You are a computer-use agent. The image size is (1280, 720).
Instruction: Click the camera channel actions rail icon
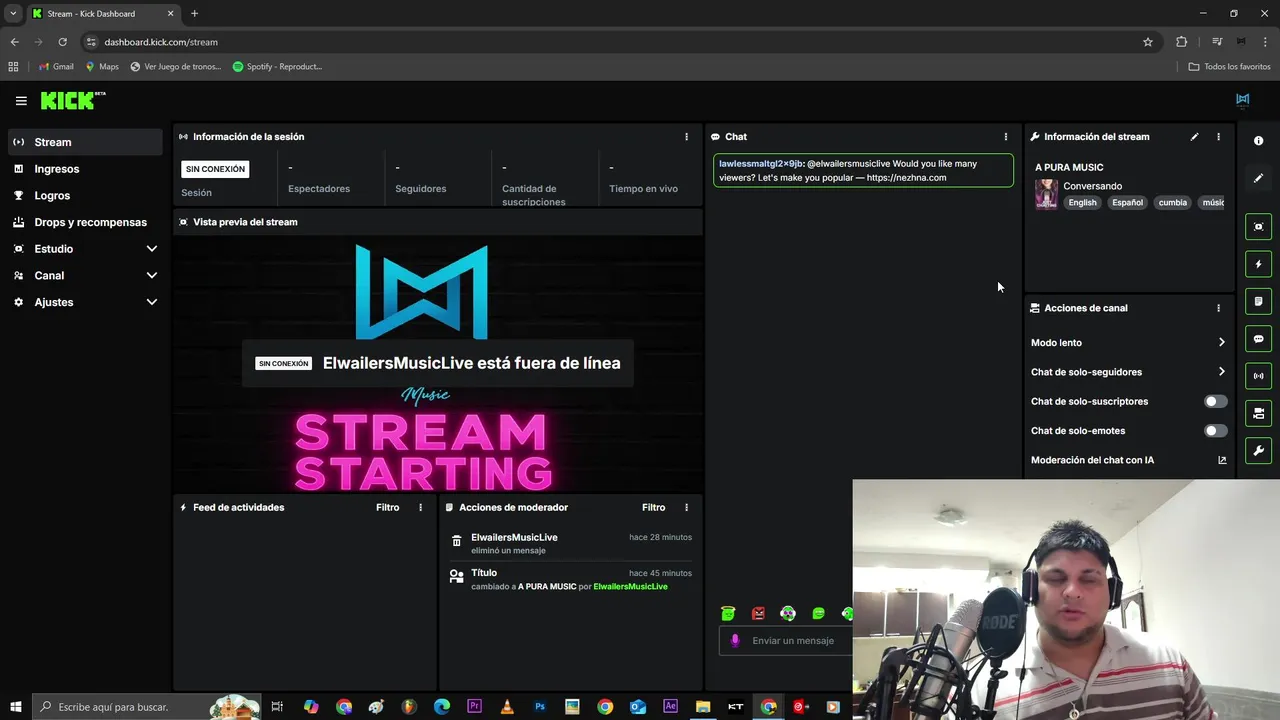point(1258,413)
